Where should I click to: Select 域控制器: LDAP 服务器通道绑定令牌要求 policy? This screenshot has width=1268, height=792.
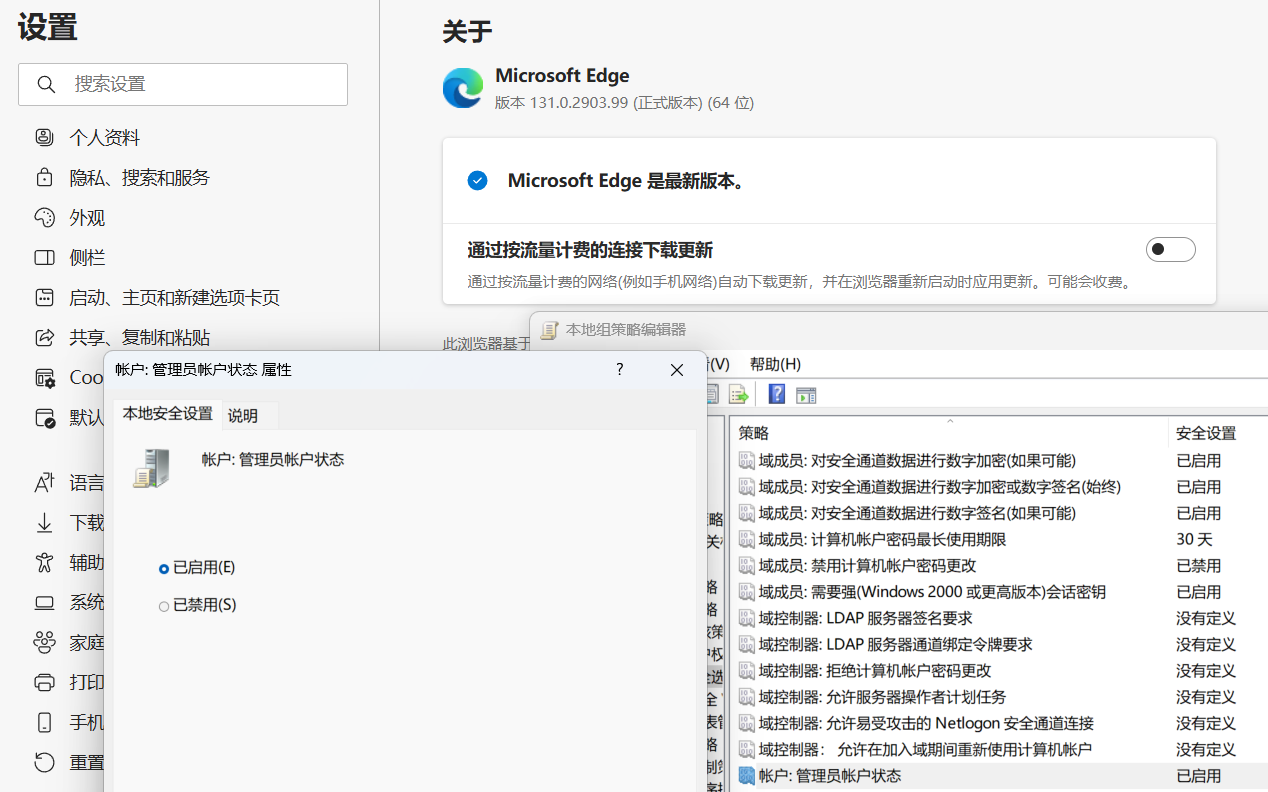(999, 644)
